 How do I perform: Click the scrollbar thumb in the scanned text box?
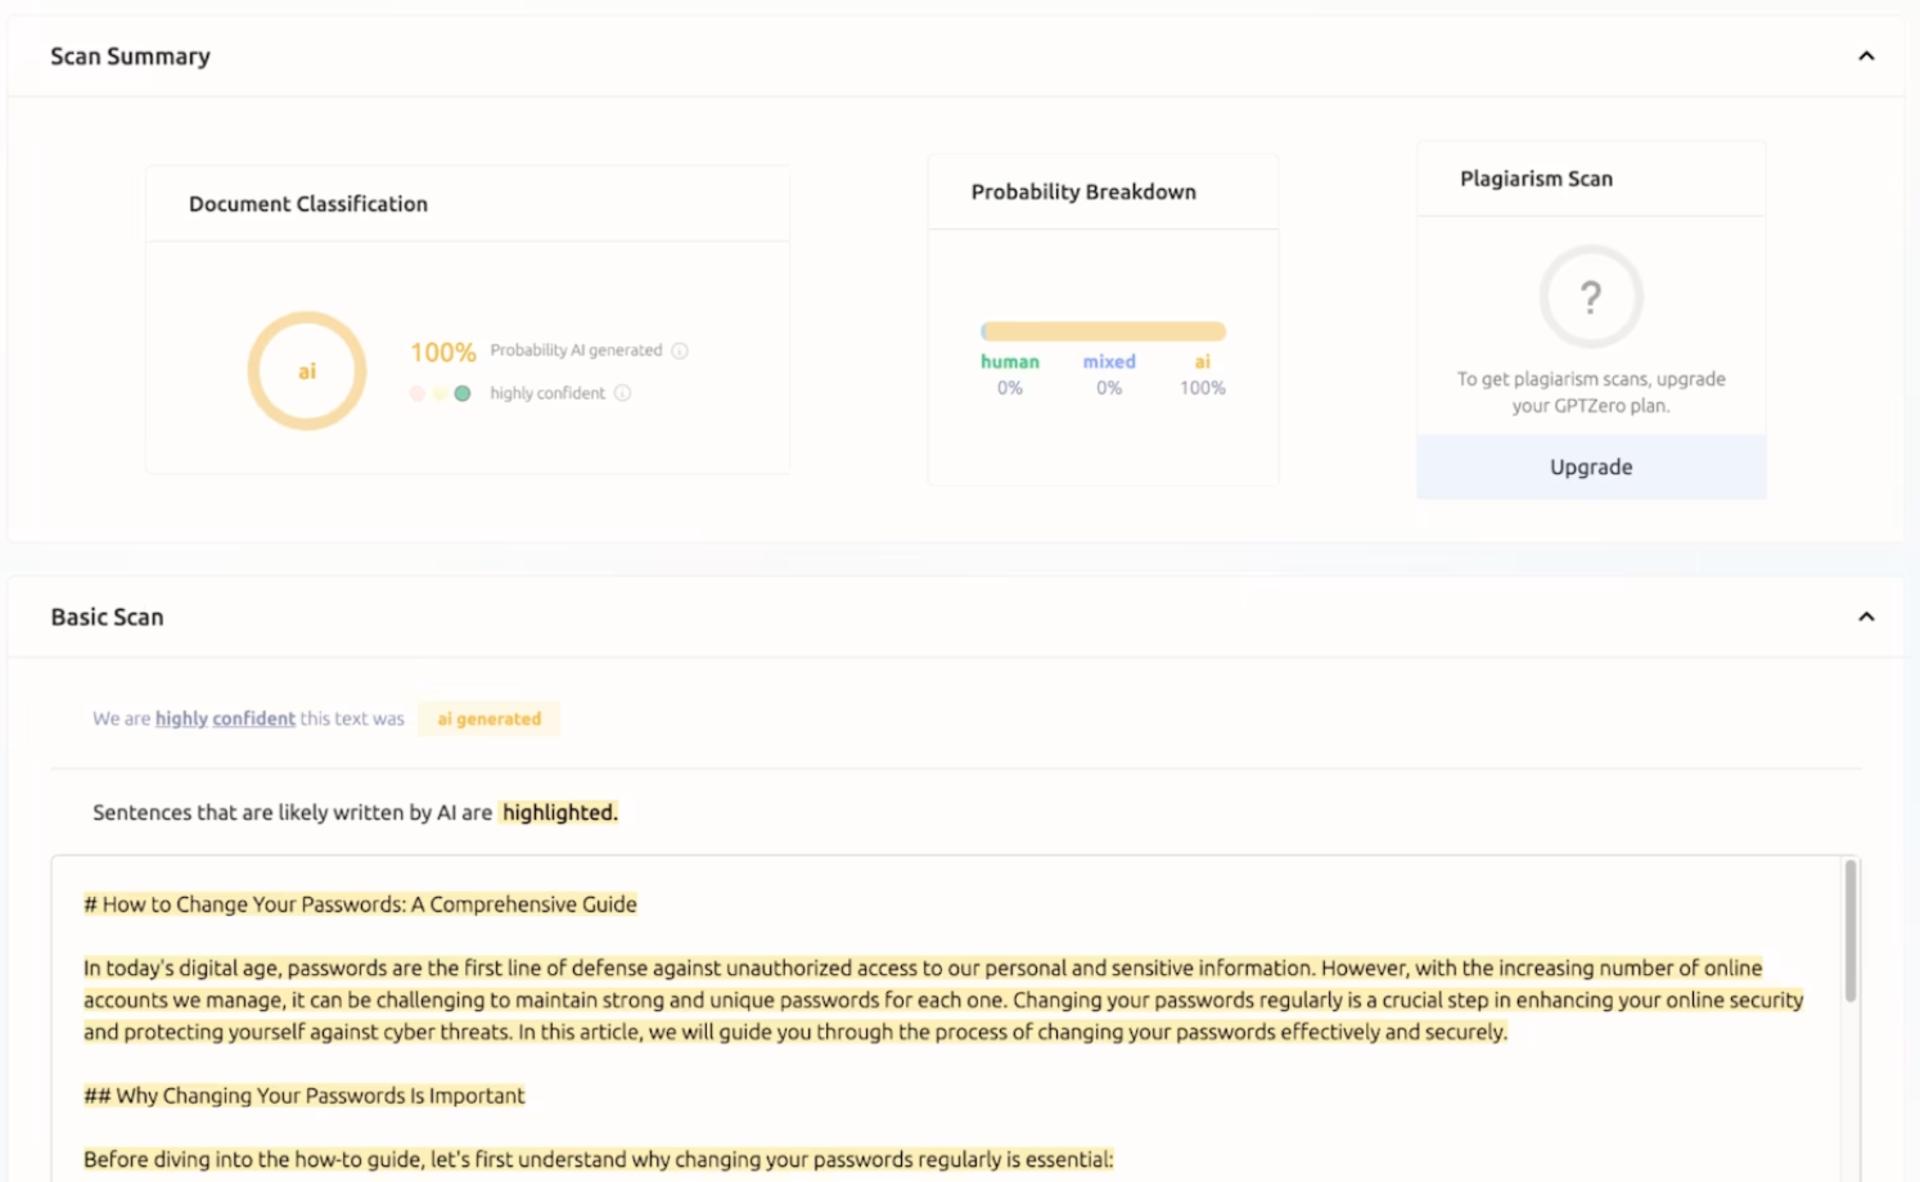1850,930
